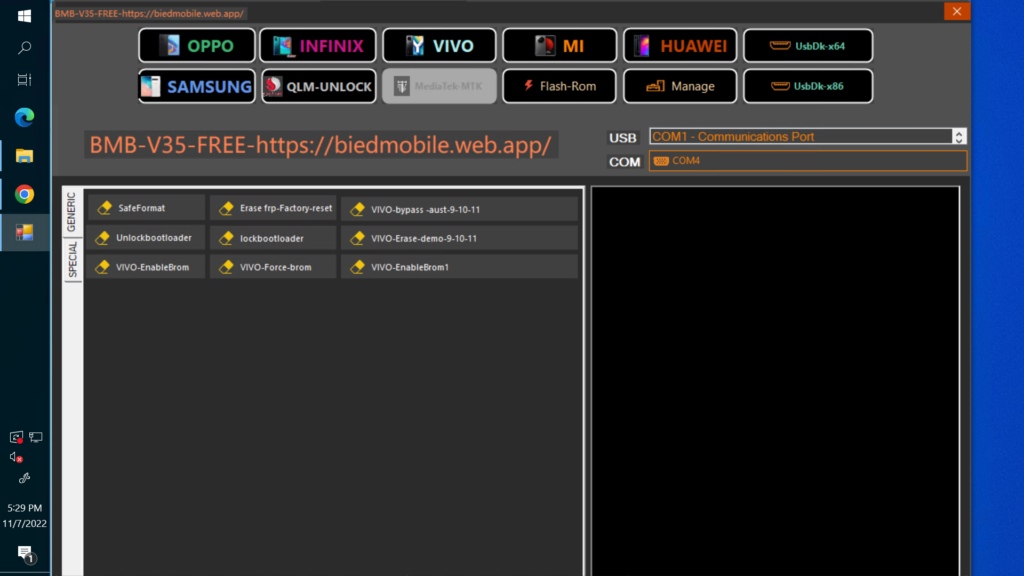
Task: Click the phone icon on OPPO button
Action: [x=170, y=46]
